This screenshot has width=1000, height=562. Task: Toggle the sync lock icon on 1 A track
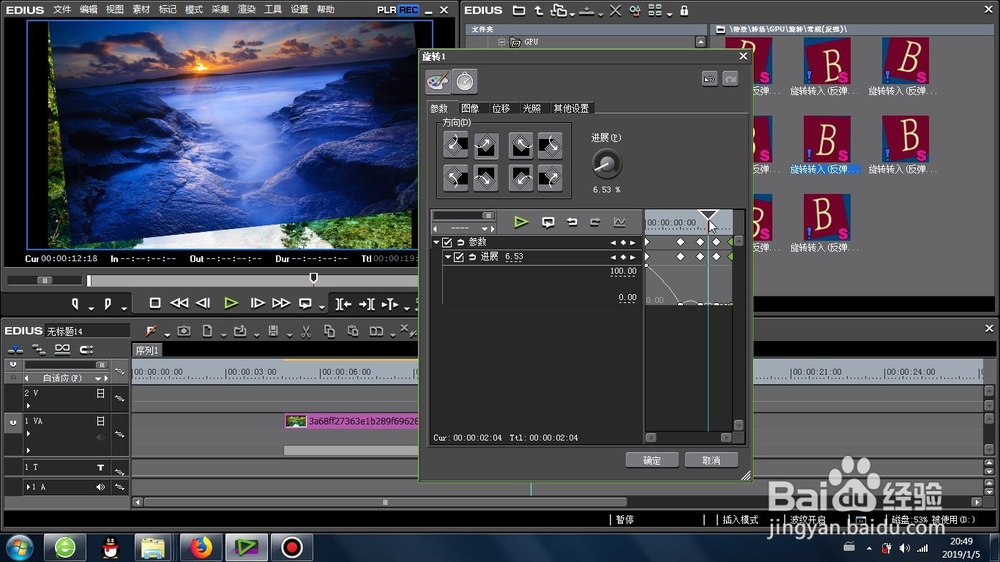(119, 487)
